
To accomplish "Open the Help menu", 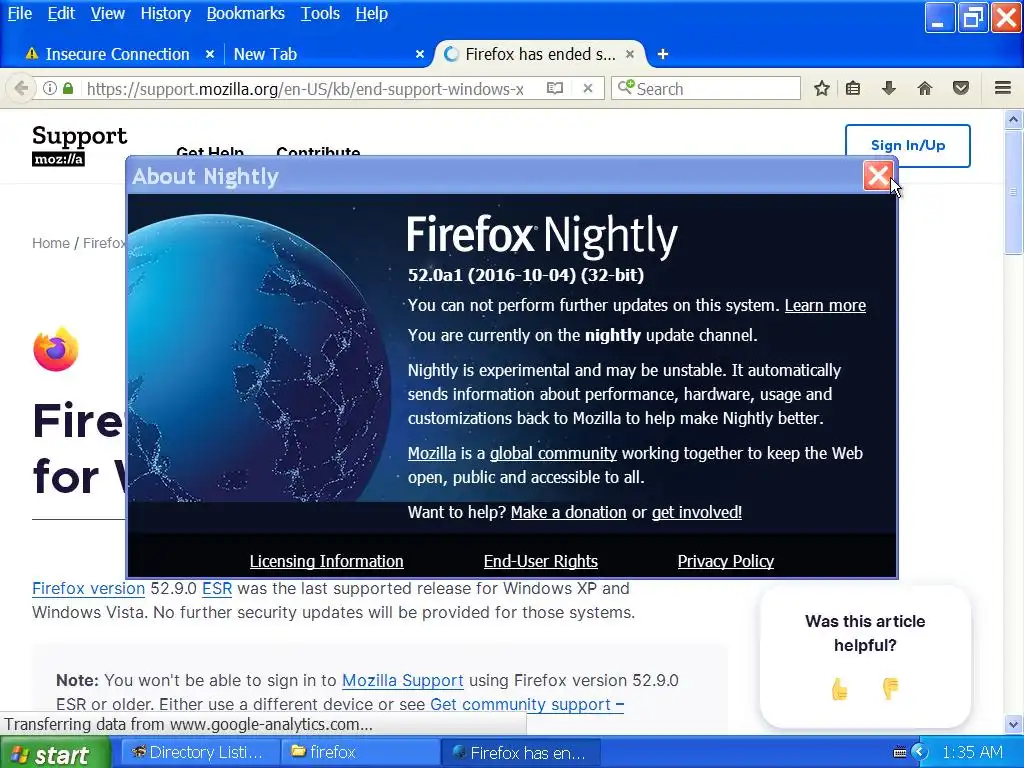I will click(372, 13).
